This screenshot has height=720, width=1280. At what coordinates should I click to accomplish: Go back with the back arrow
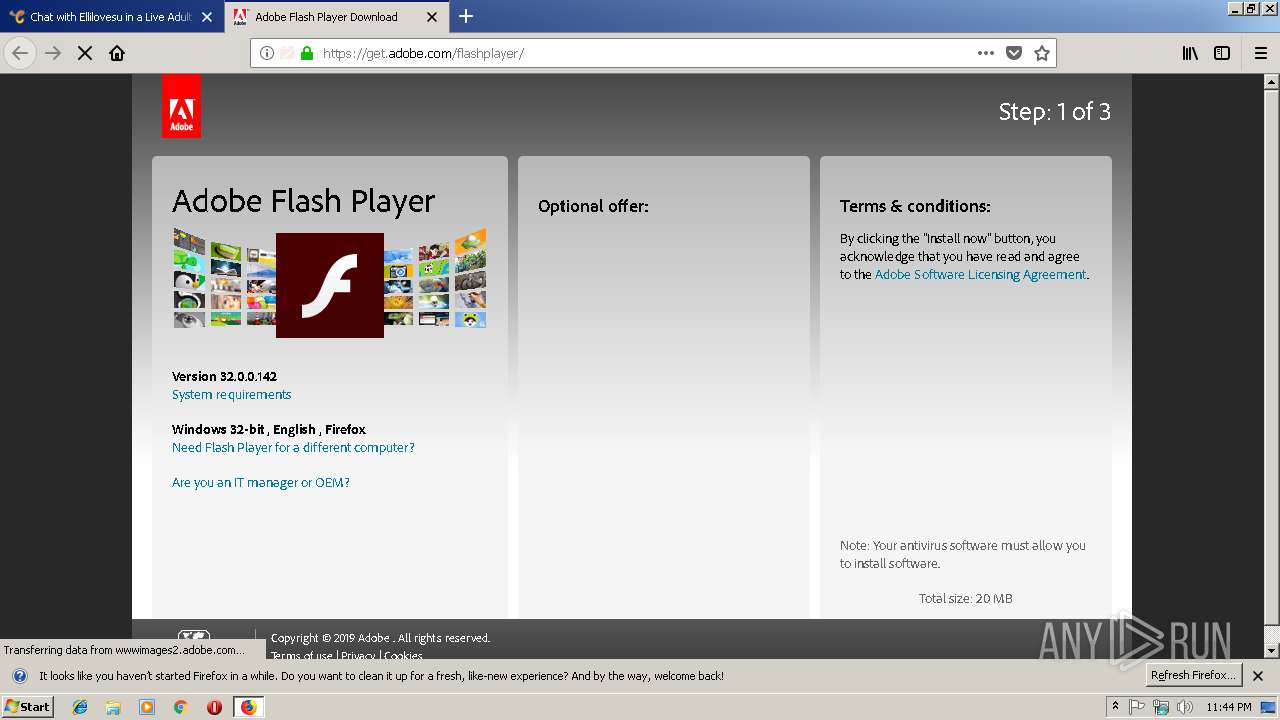(20, 53)
